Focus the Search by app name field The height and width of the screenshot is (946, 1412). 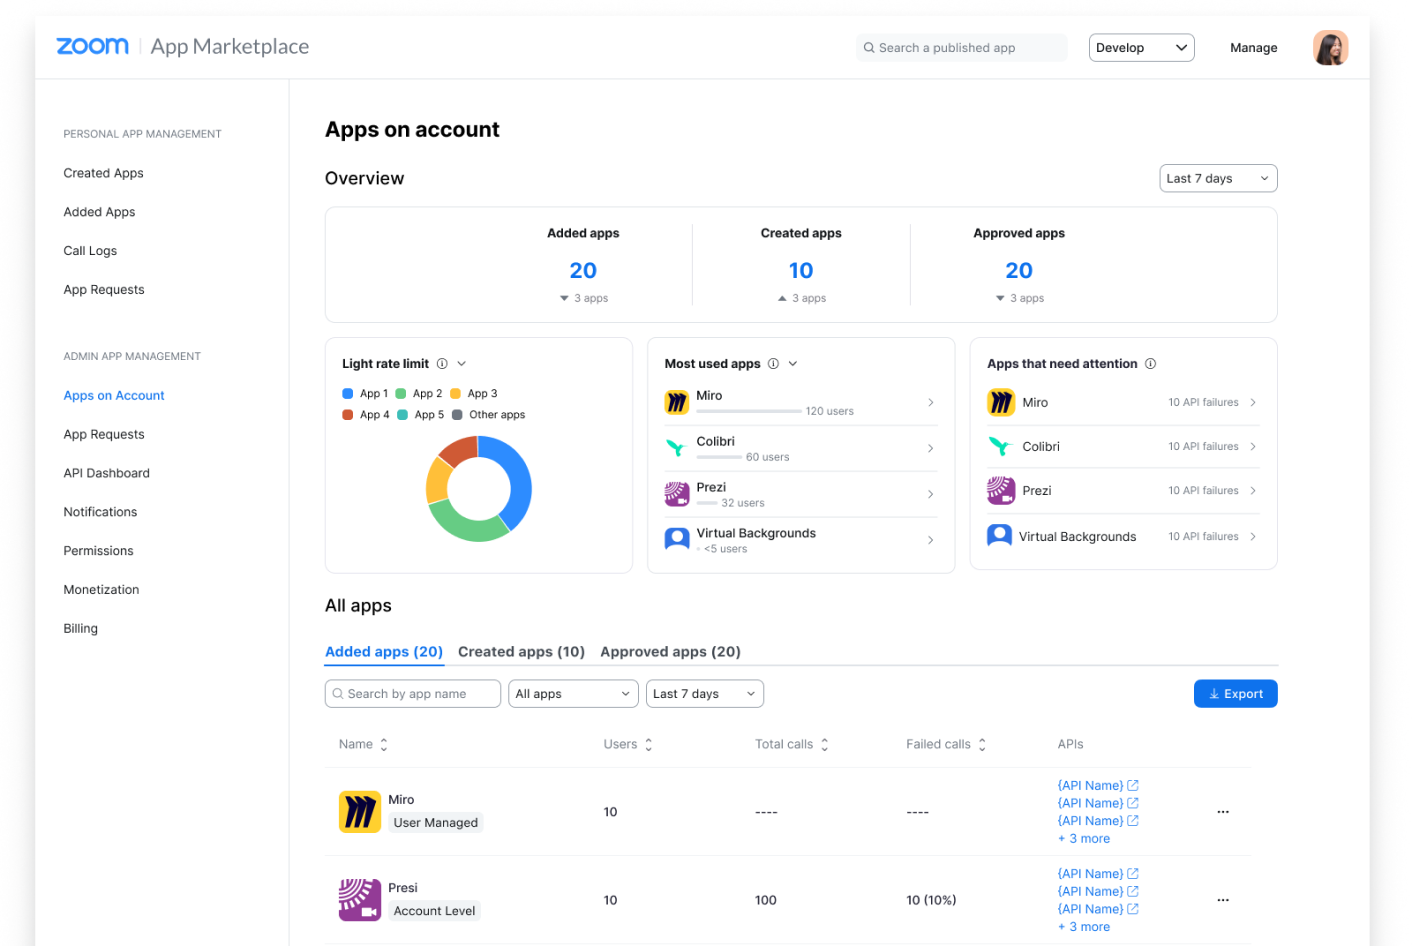tap(412, 694)
